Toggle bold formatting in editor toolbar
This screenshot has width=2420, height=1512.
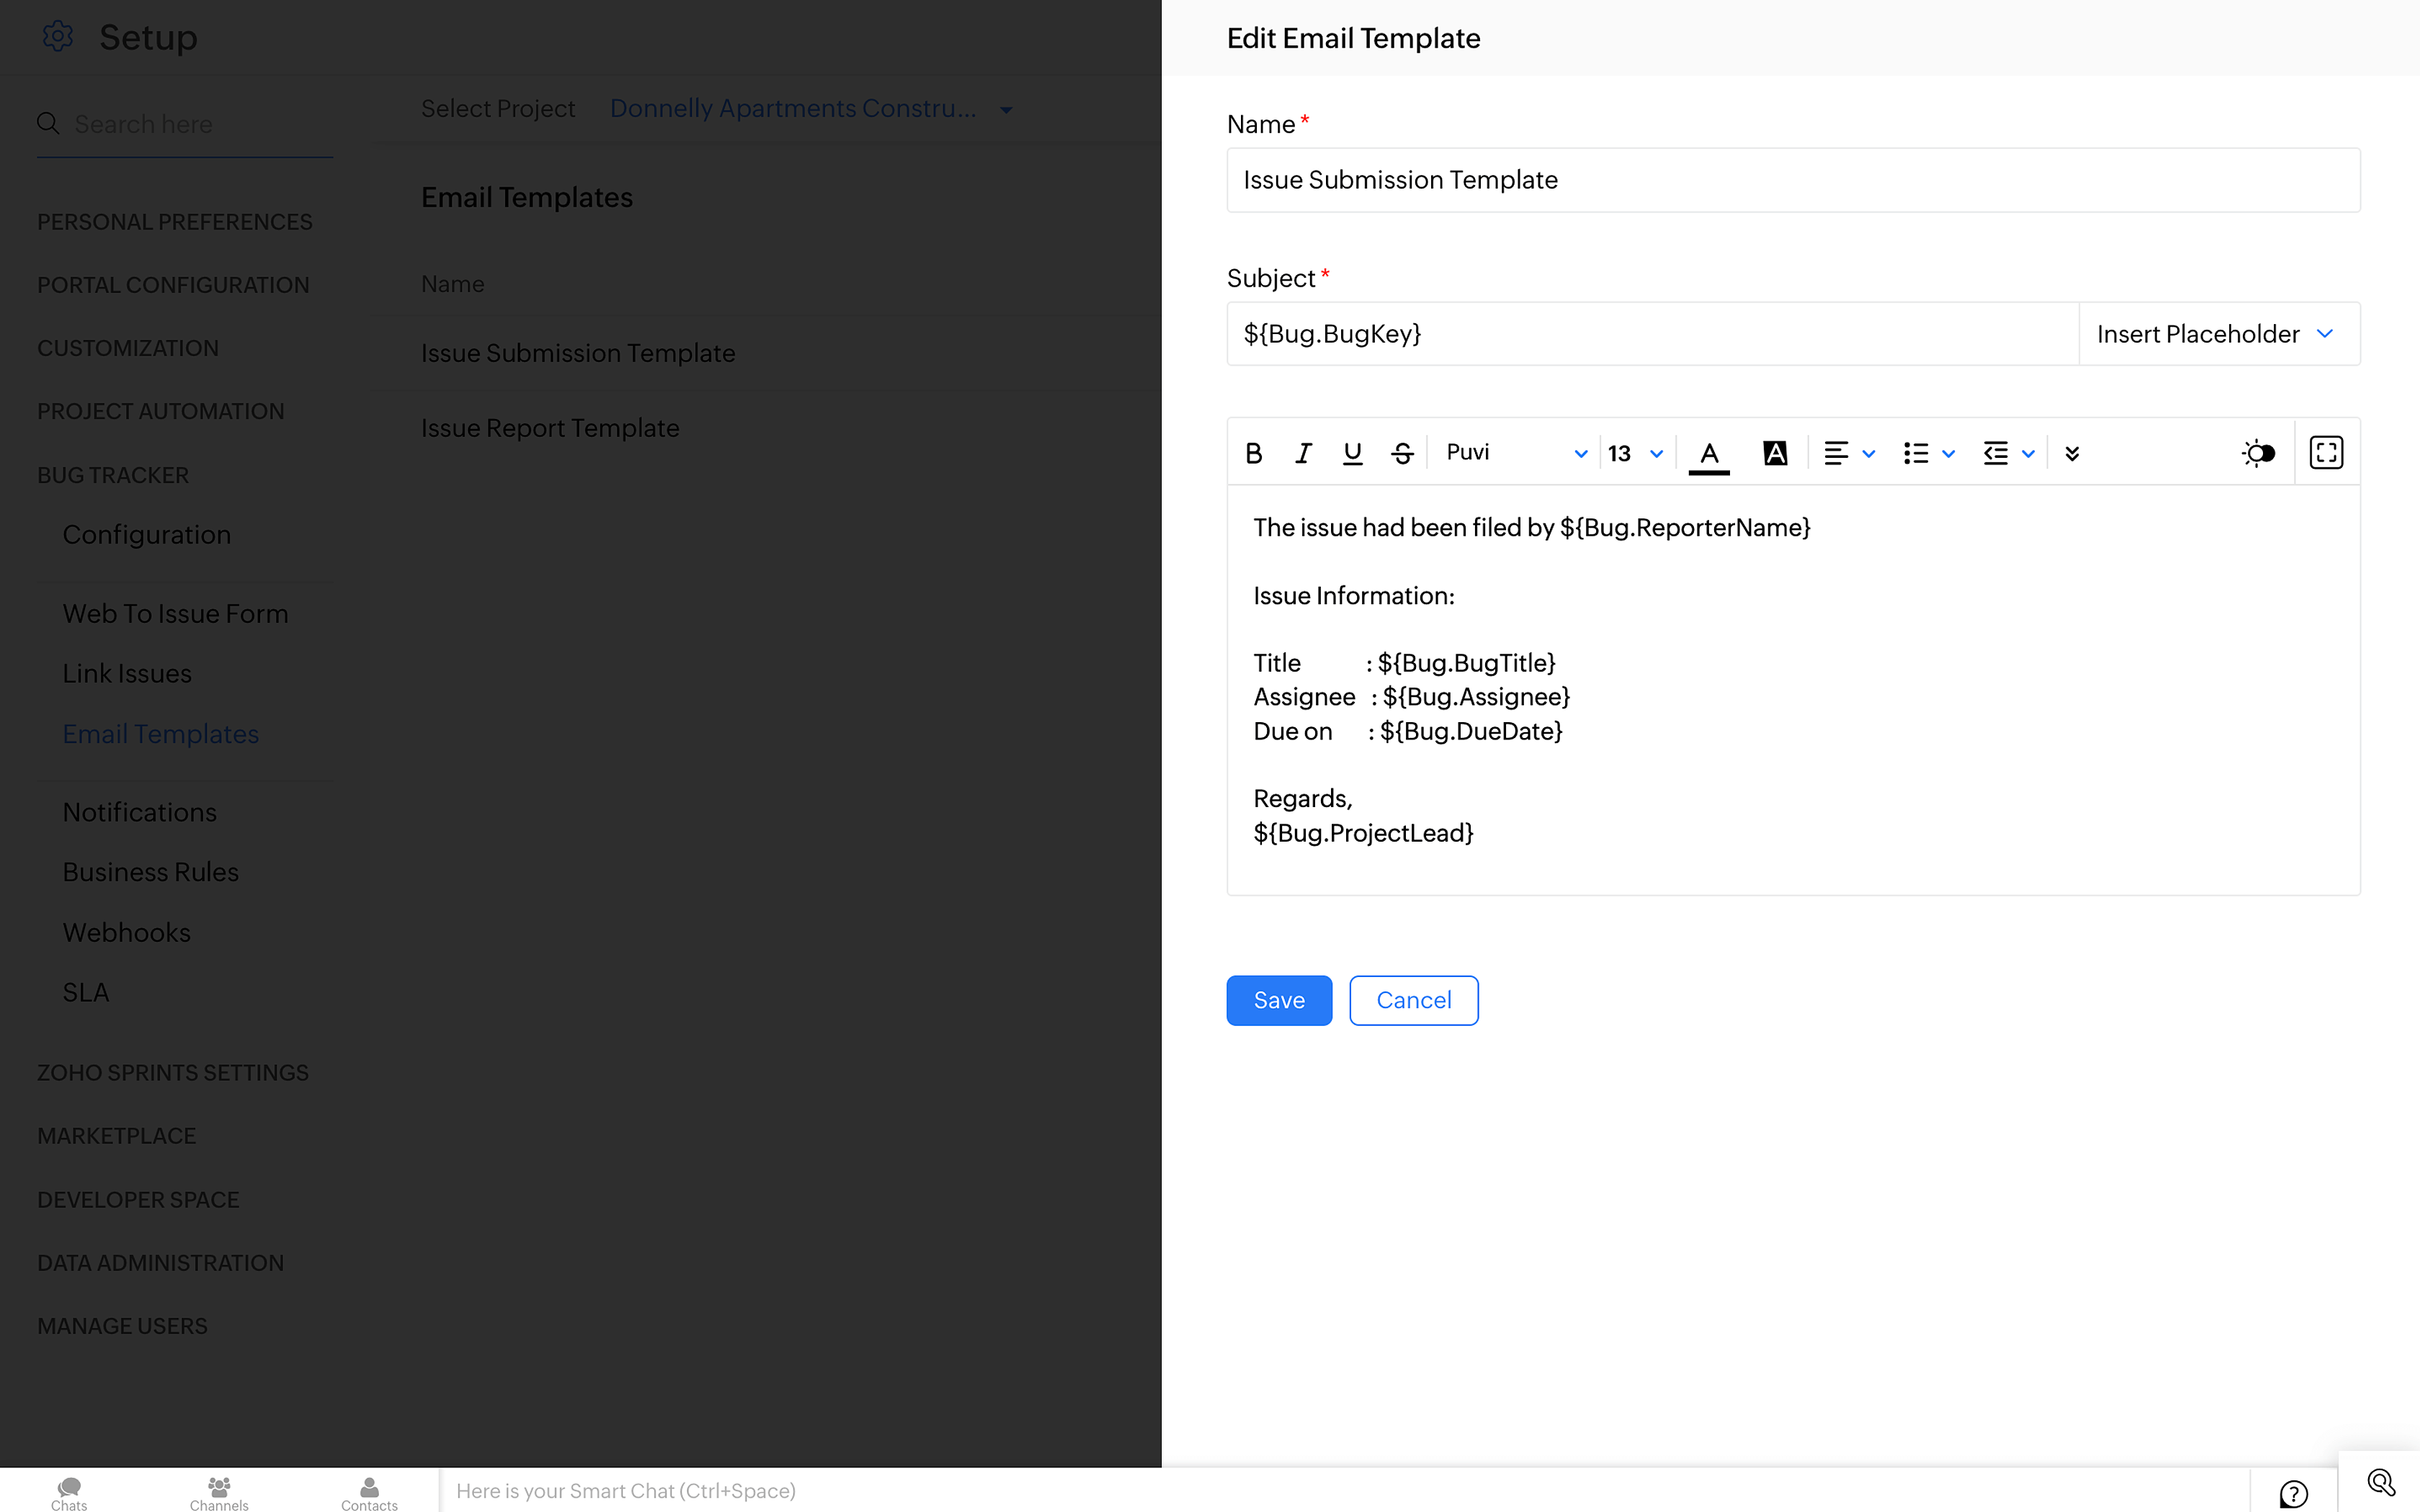pyautogui.click(x=1253, y=453)
